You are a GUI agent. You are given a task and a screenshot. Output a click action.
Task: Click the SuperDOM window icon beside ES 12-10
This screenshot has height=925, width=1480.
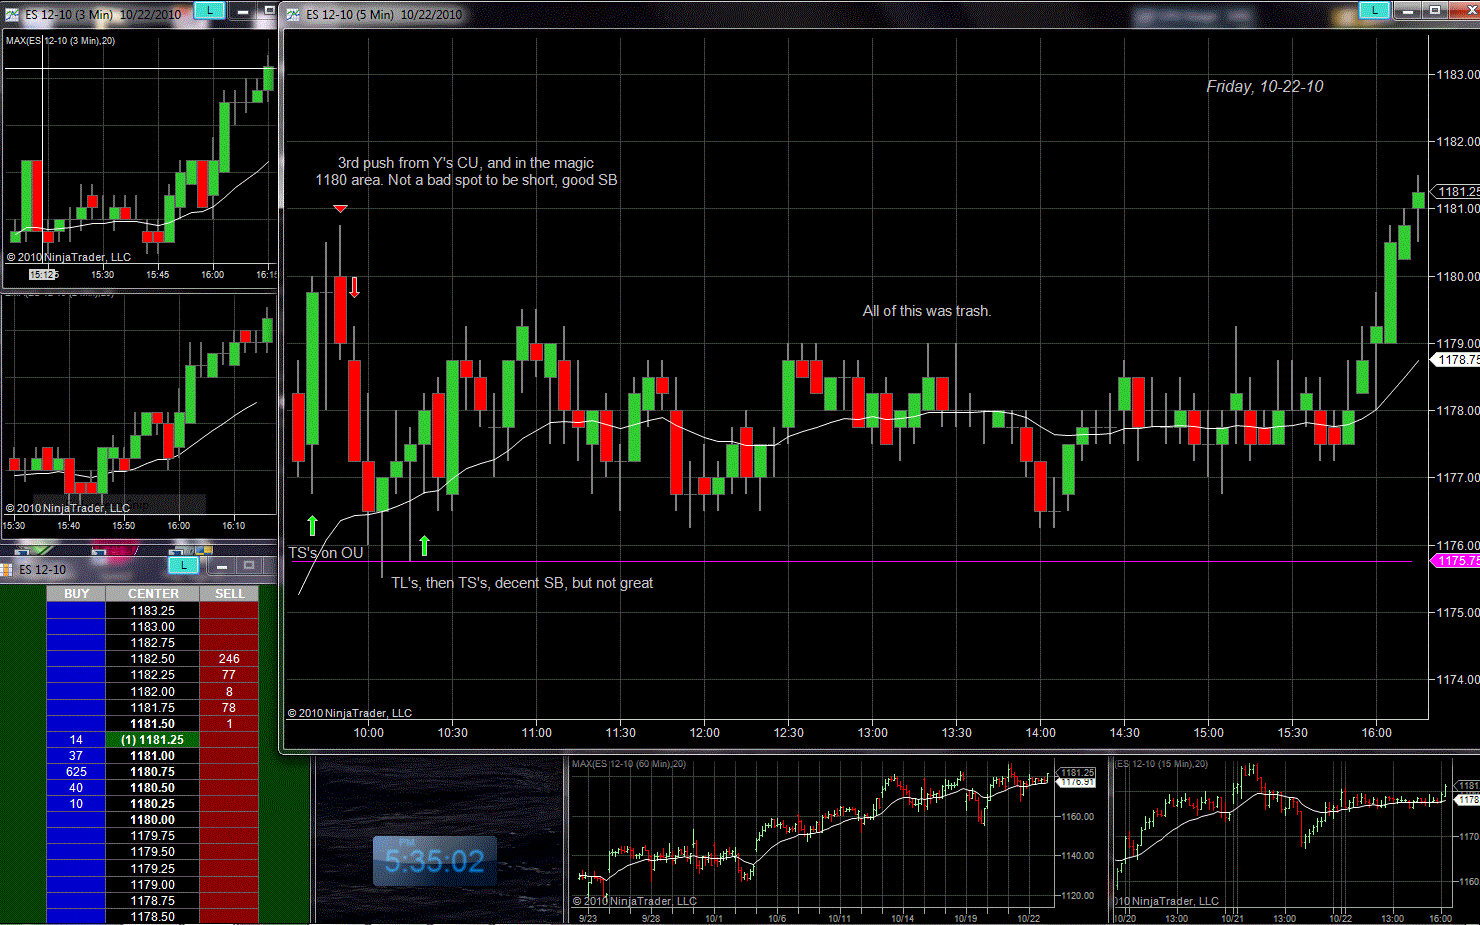coord(7,570)
